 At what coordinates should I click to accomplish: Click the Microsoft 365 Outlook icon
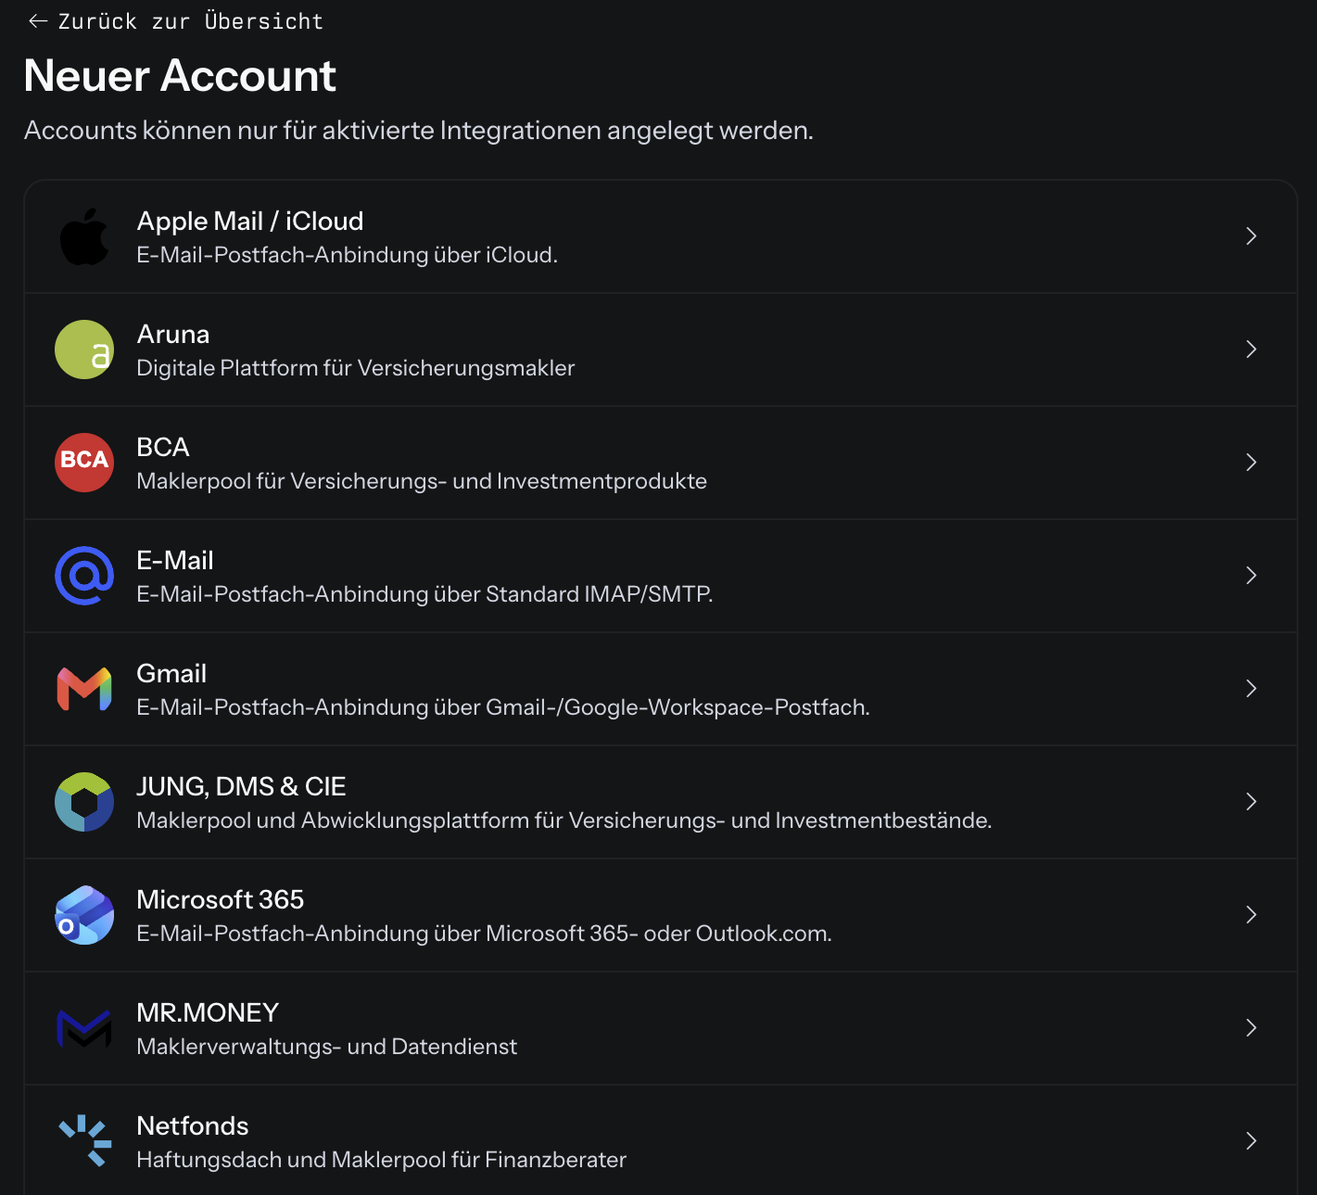coord(84,915)
